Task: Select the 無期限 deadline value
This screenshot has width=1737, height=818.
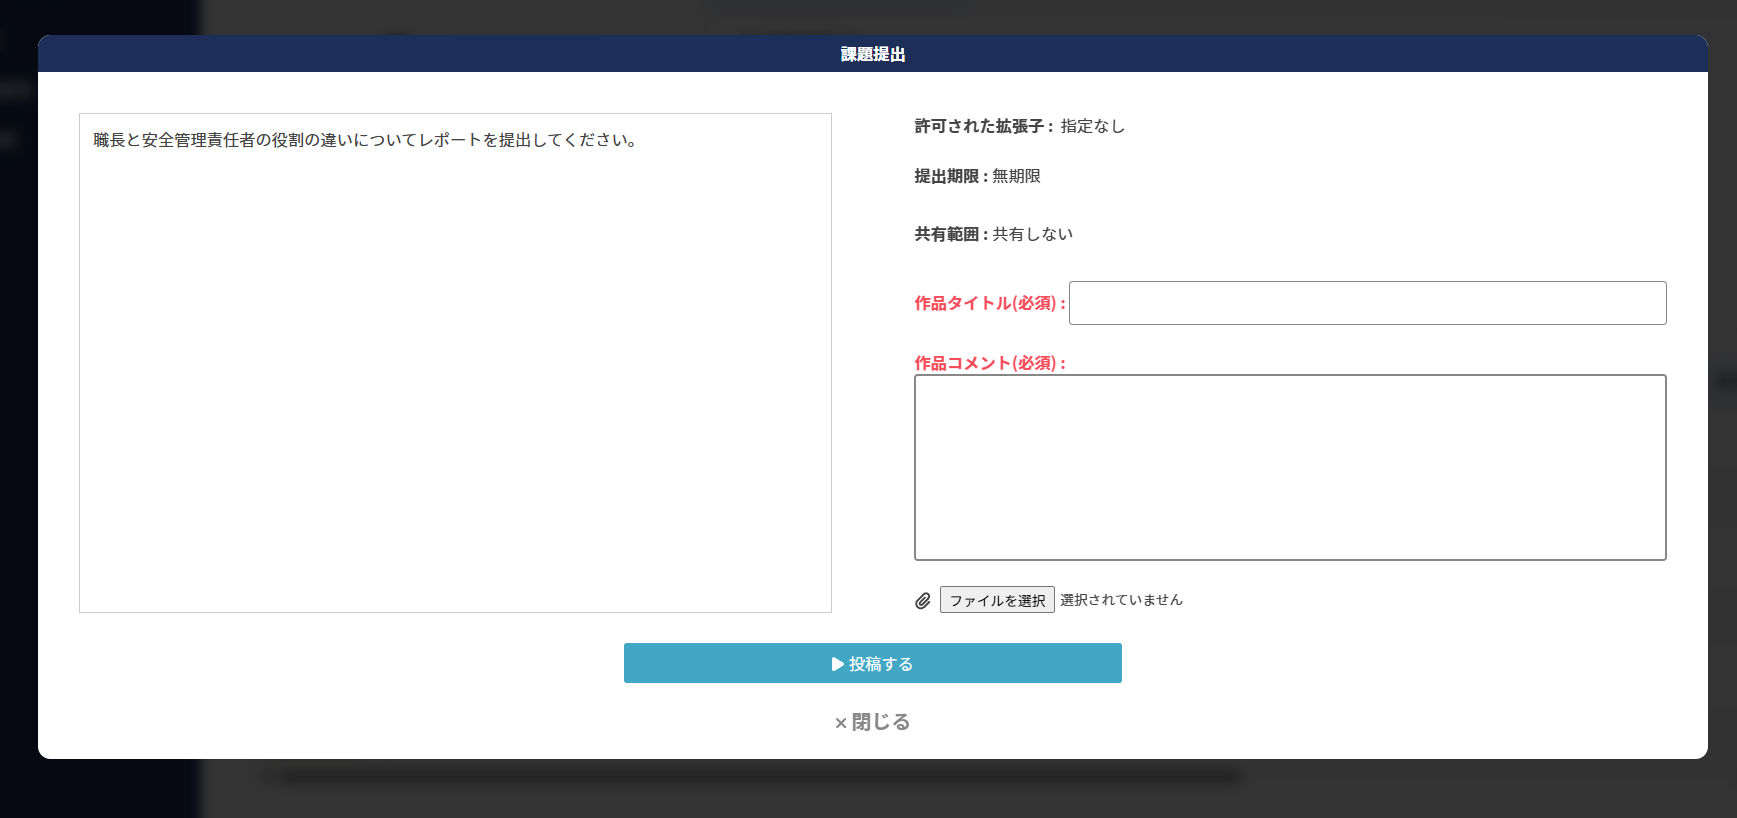Action: click(x=1016, y=176)
